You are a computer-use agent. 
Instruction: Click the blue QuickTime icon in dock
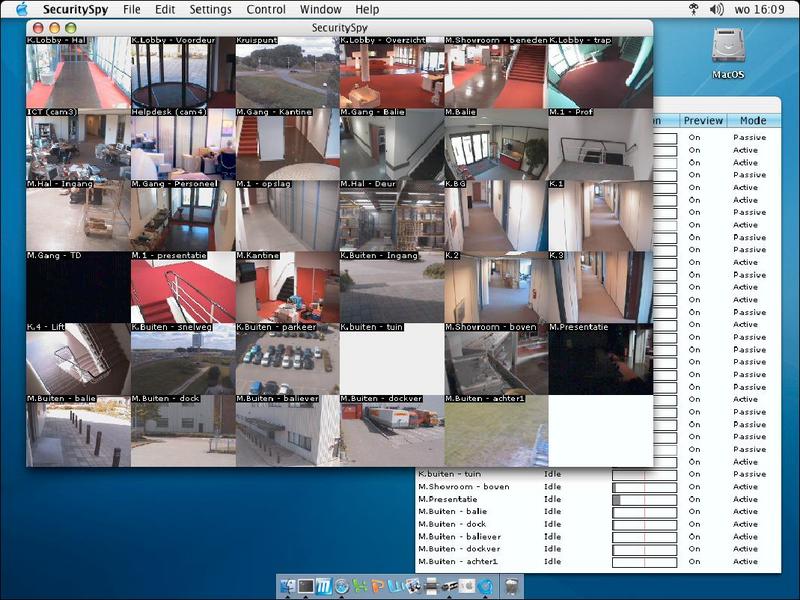484,585
